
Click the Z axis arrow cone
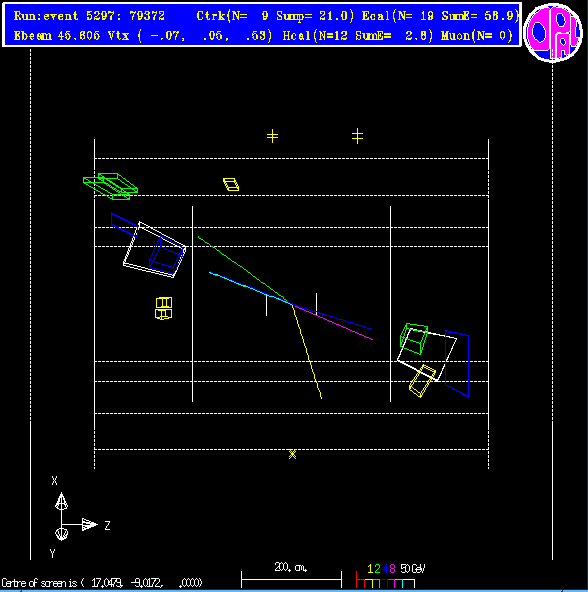click(90, 524)
